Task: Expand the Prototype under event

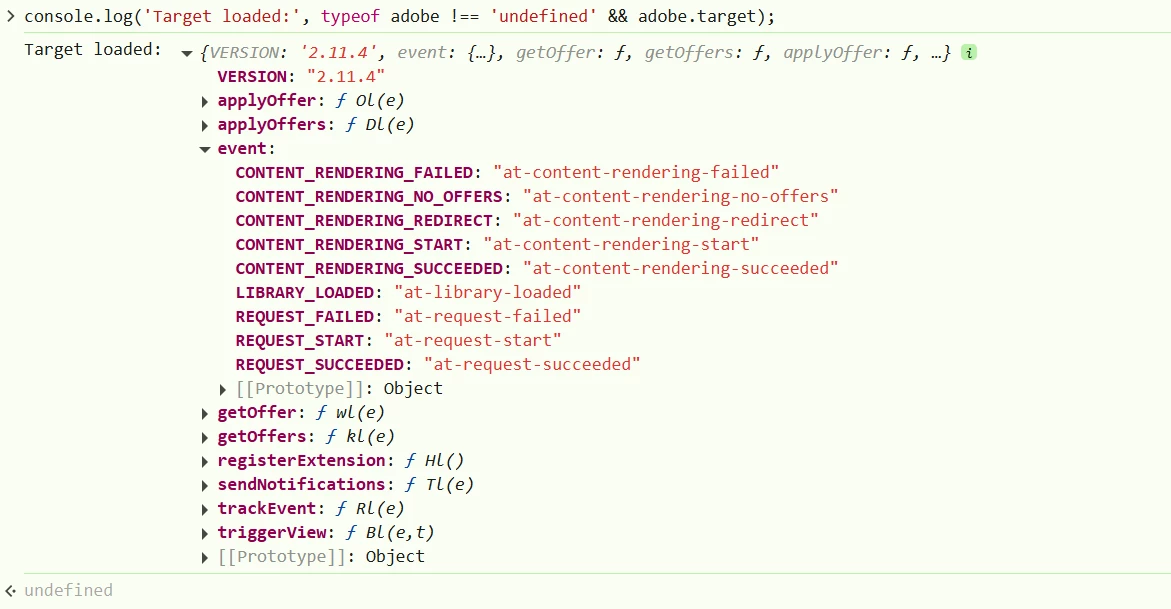Action: 223,389
